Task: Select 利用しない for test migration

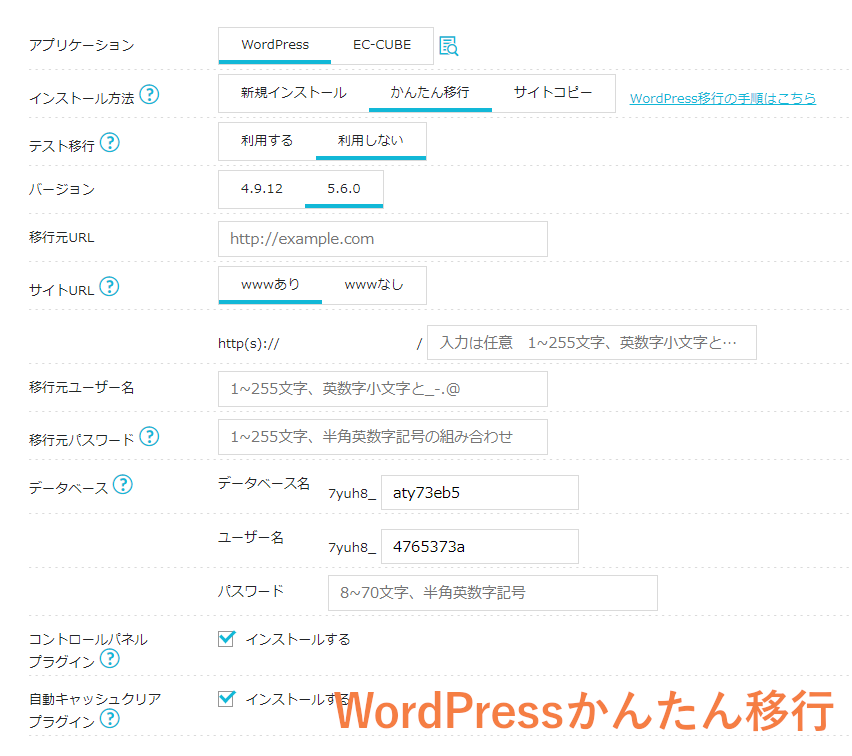Action: click(371, 141)
